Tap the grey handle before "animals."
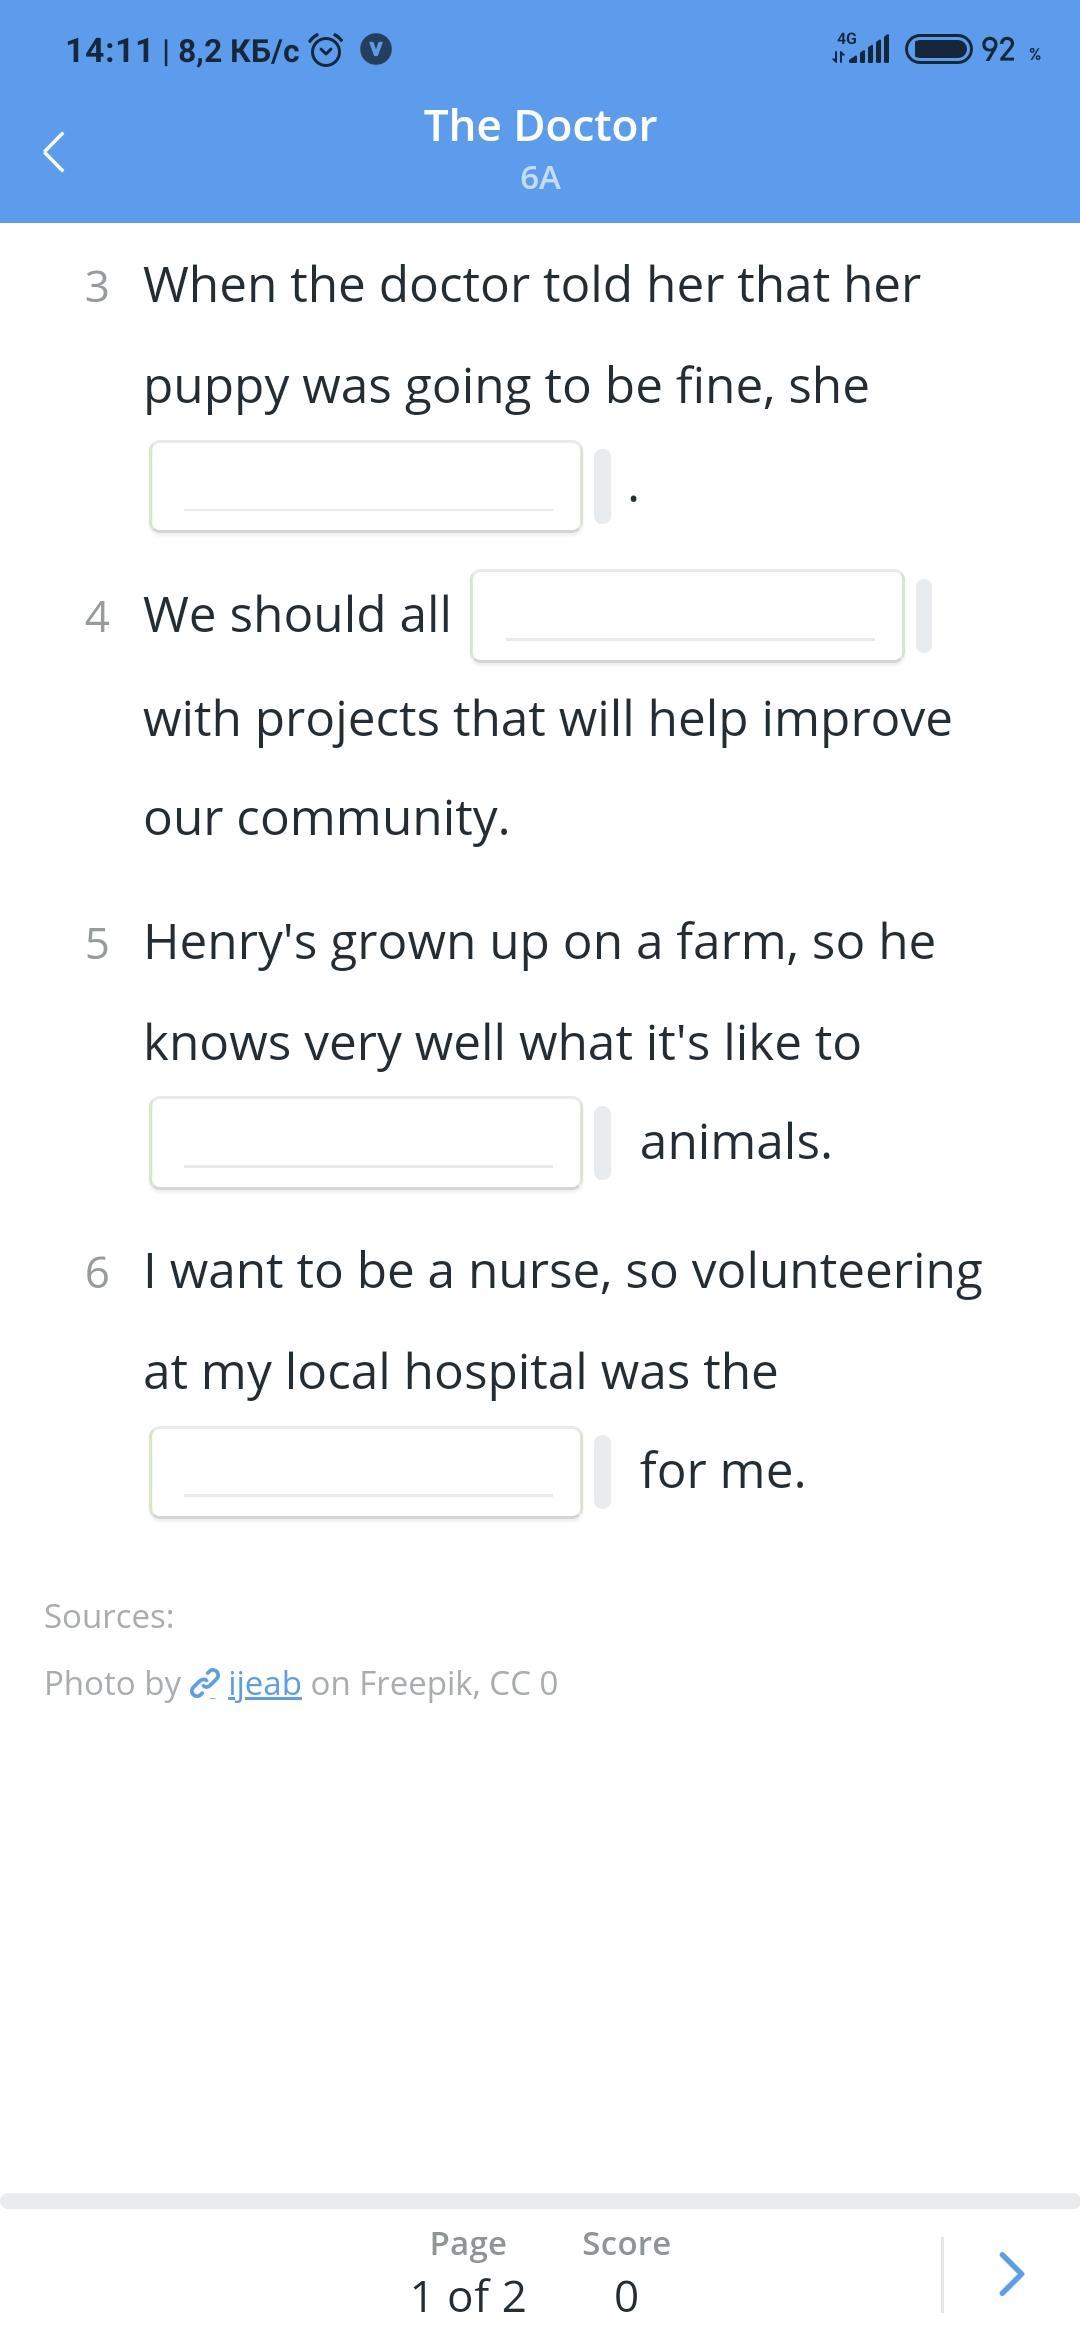 [x=602, y=1143]
